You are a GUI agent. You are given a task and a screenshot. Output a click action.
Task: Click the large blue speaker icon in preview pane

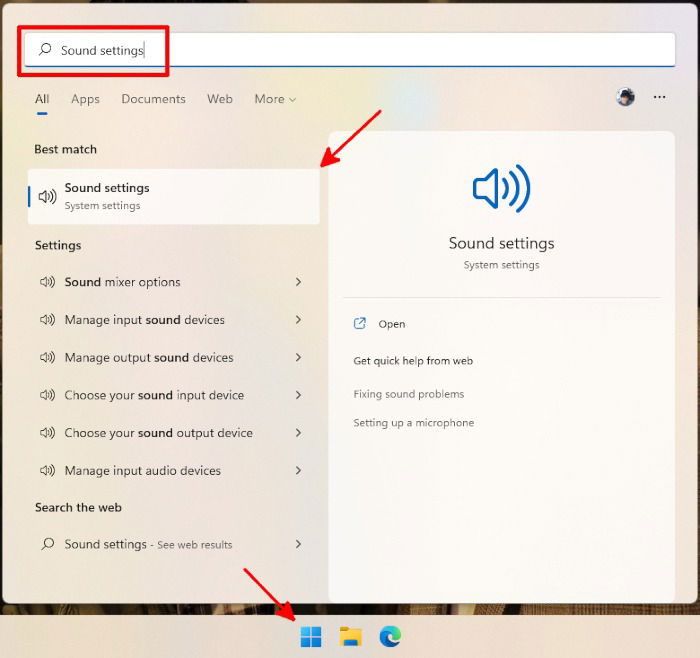tap(501, 188)
